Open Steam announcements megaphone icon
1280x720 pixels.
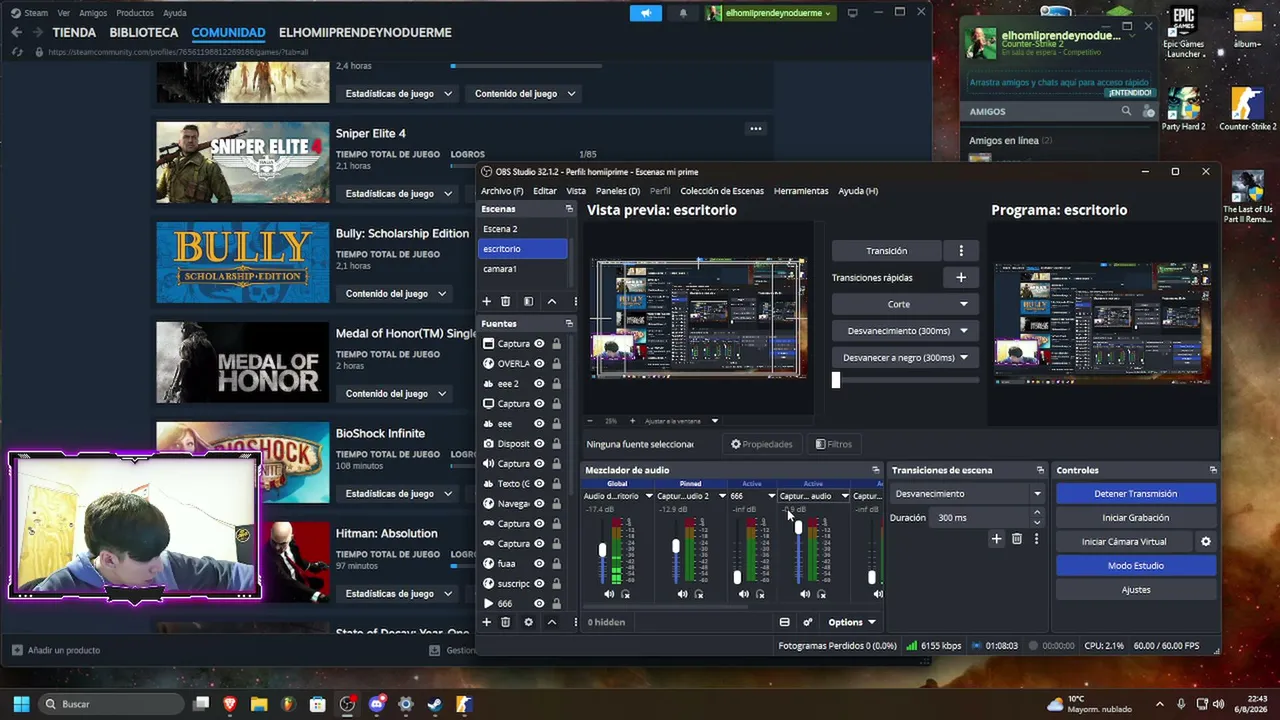(x=646, y=13)
